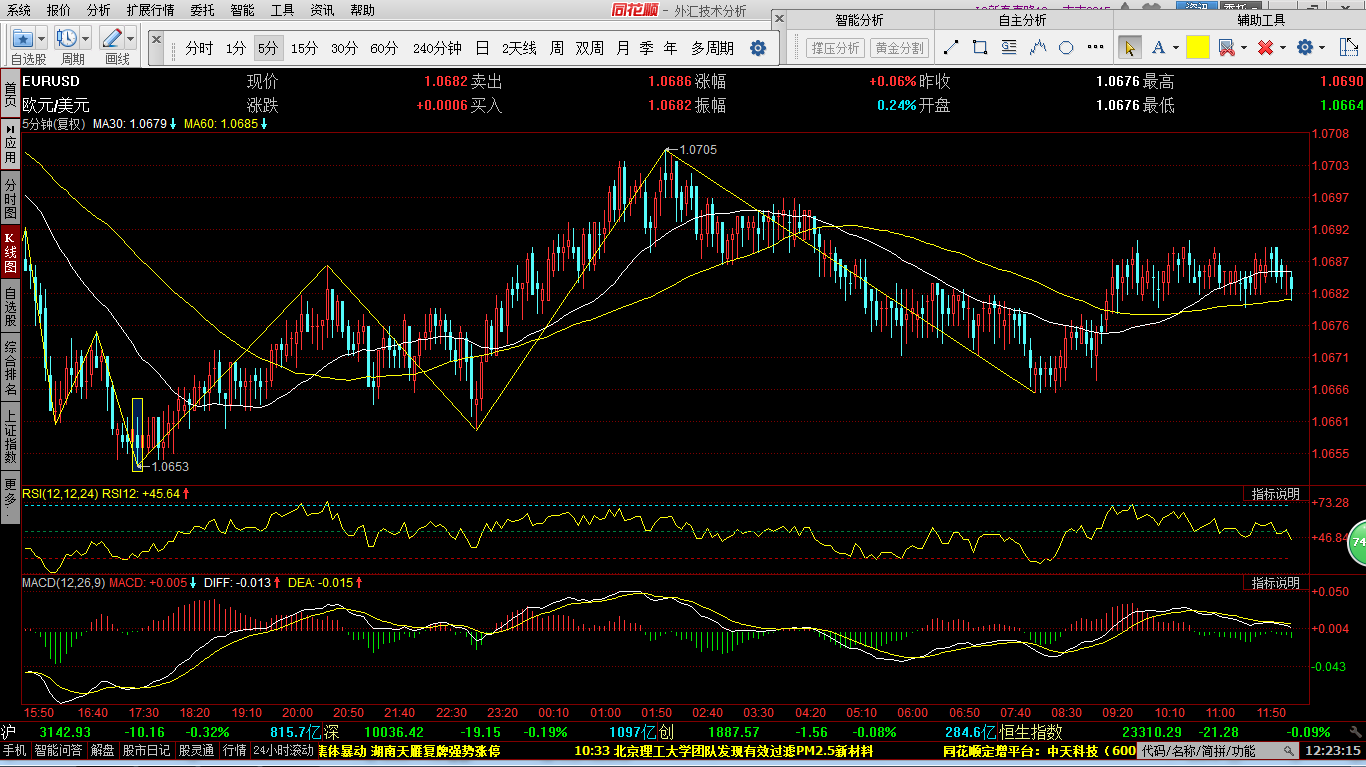Expand the text tool A dropdown arrow
The image size is (1366, 767).
coord(1176,47)
